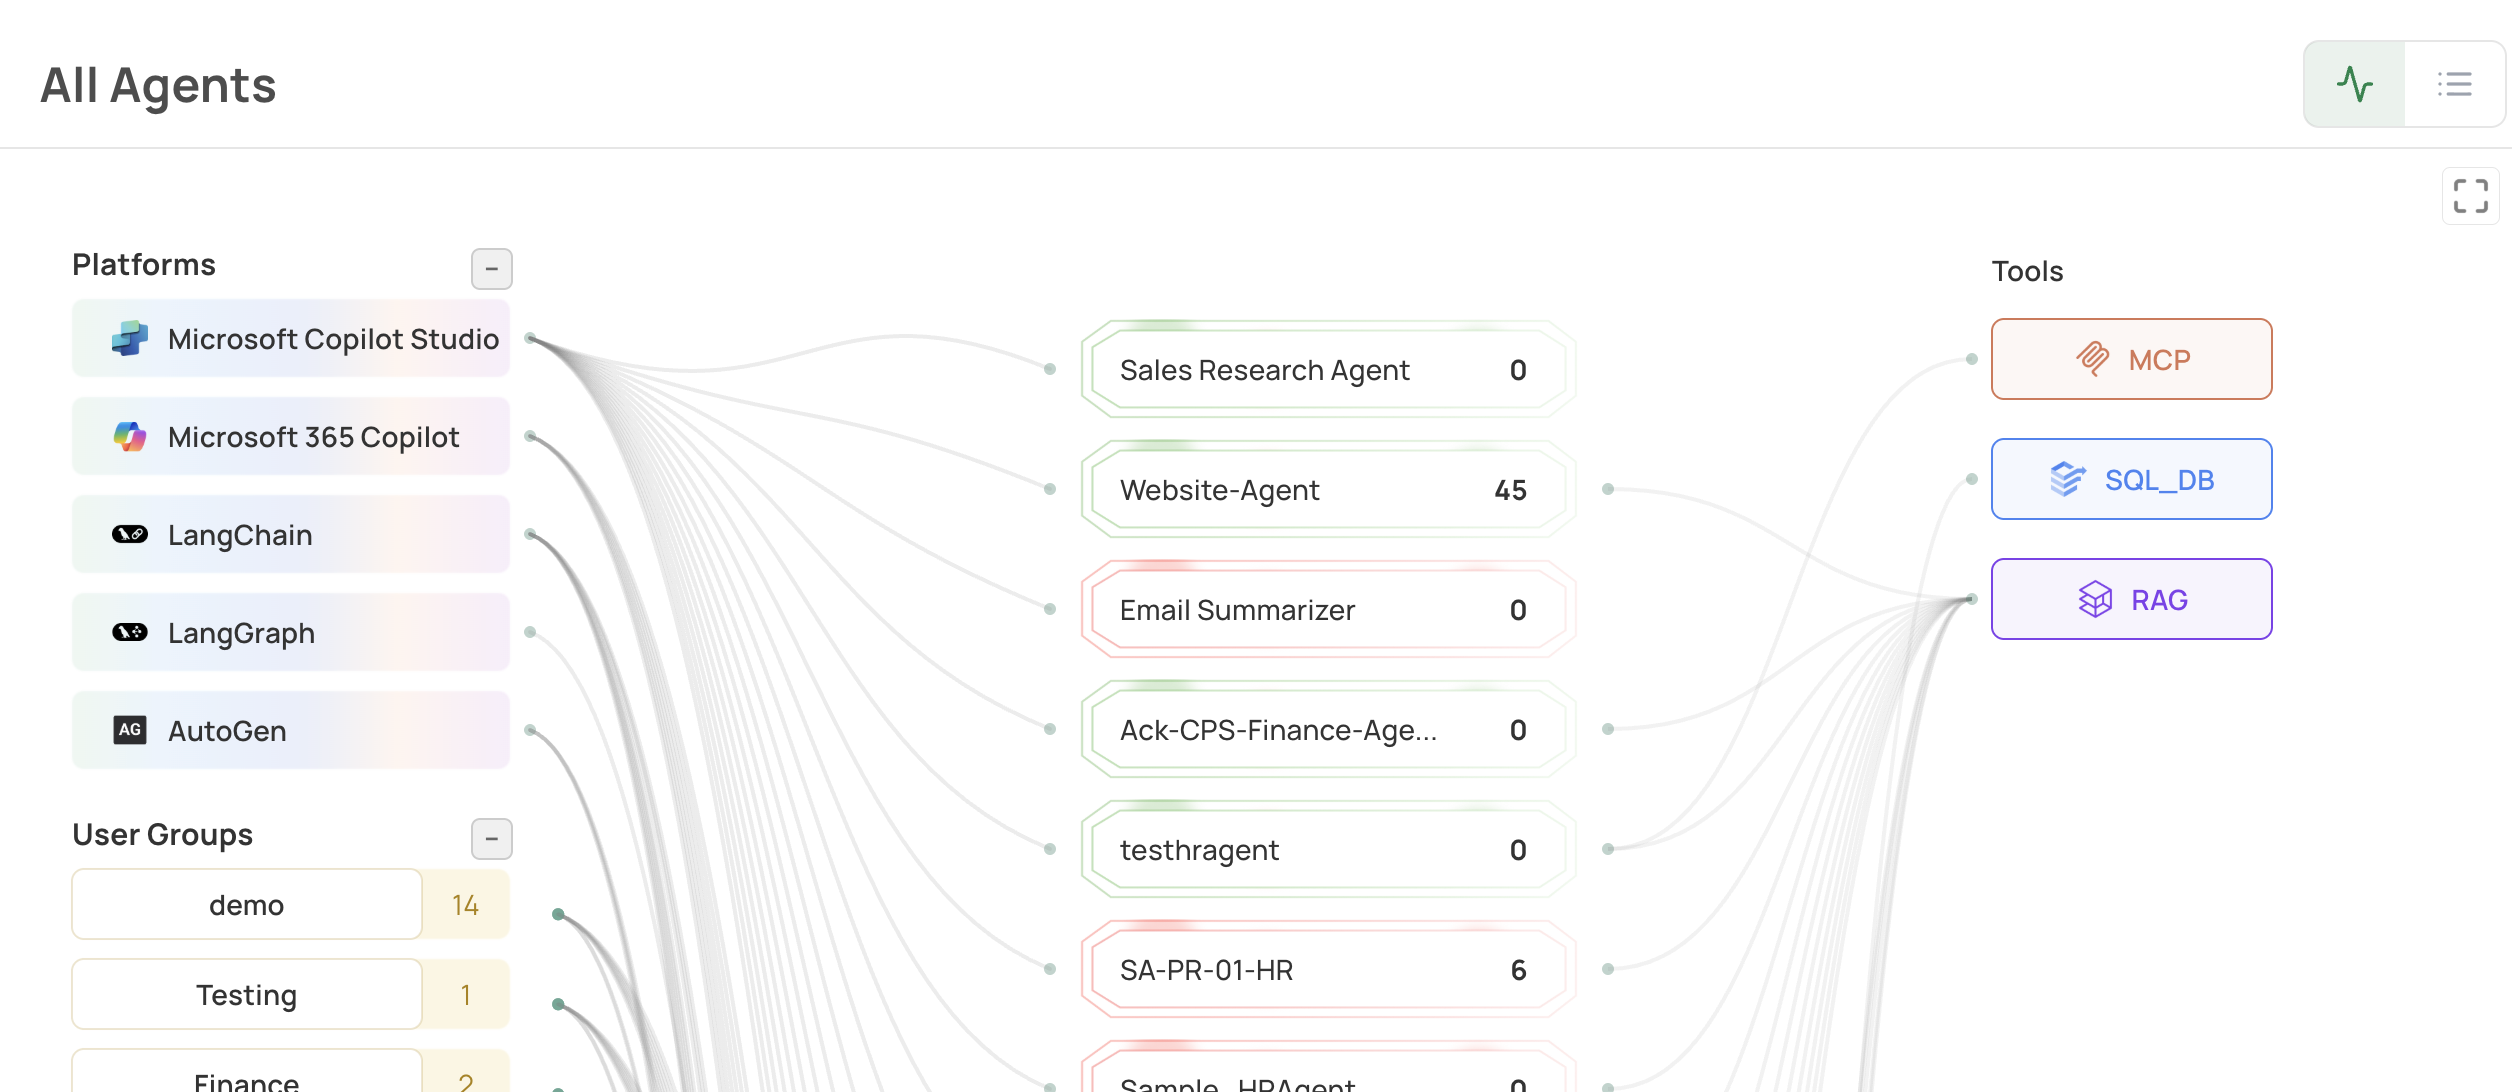Screen dimensions: 2512x1092
Task: Switch to the graph activity view
Action: pos(2355,84)
